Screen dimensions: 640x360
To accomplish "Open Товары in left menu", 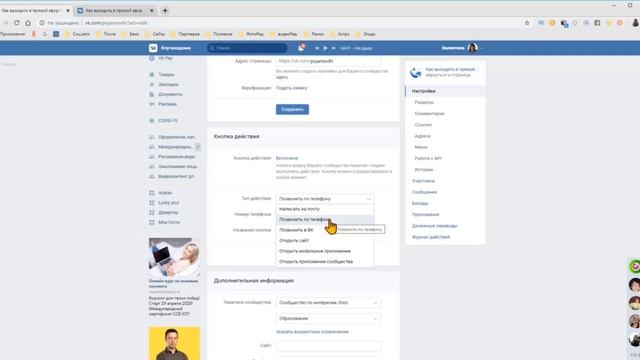I will tap(166, 75).
